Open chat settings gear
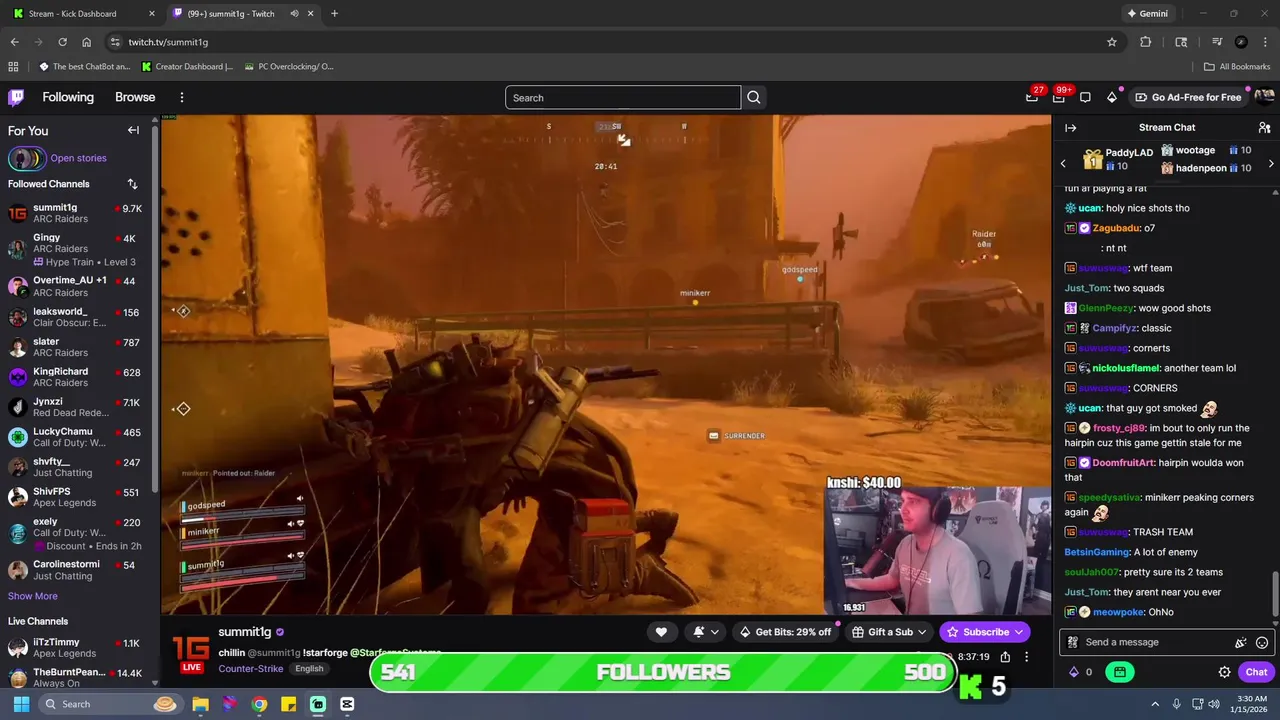This screenshot has height=720, width=1280. pos(1224,672)
